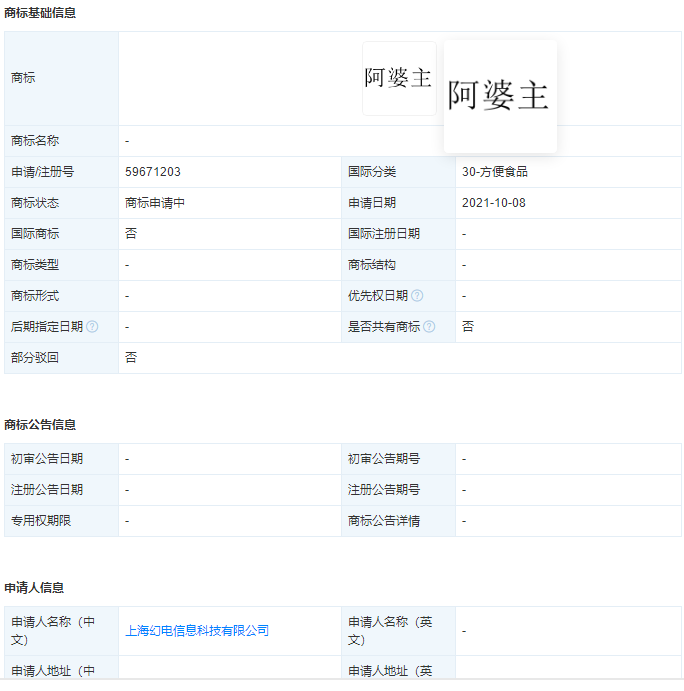Click the 国际商标 label

(x=35, y=234)
